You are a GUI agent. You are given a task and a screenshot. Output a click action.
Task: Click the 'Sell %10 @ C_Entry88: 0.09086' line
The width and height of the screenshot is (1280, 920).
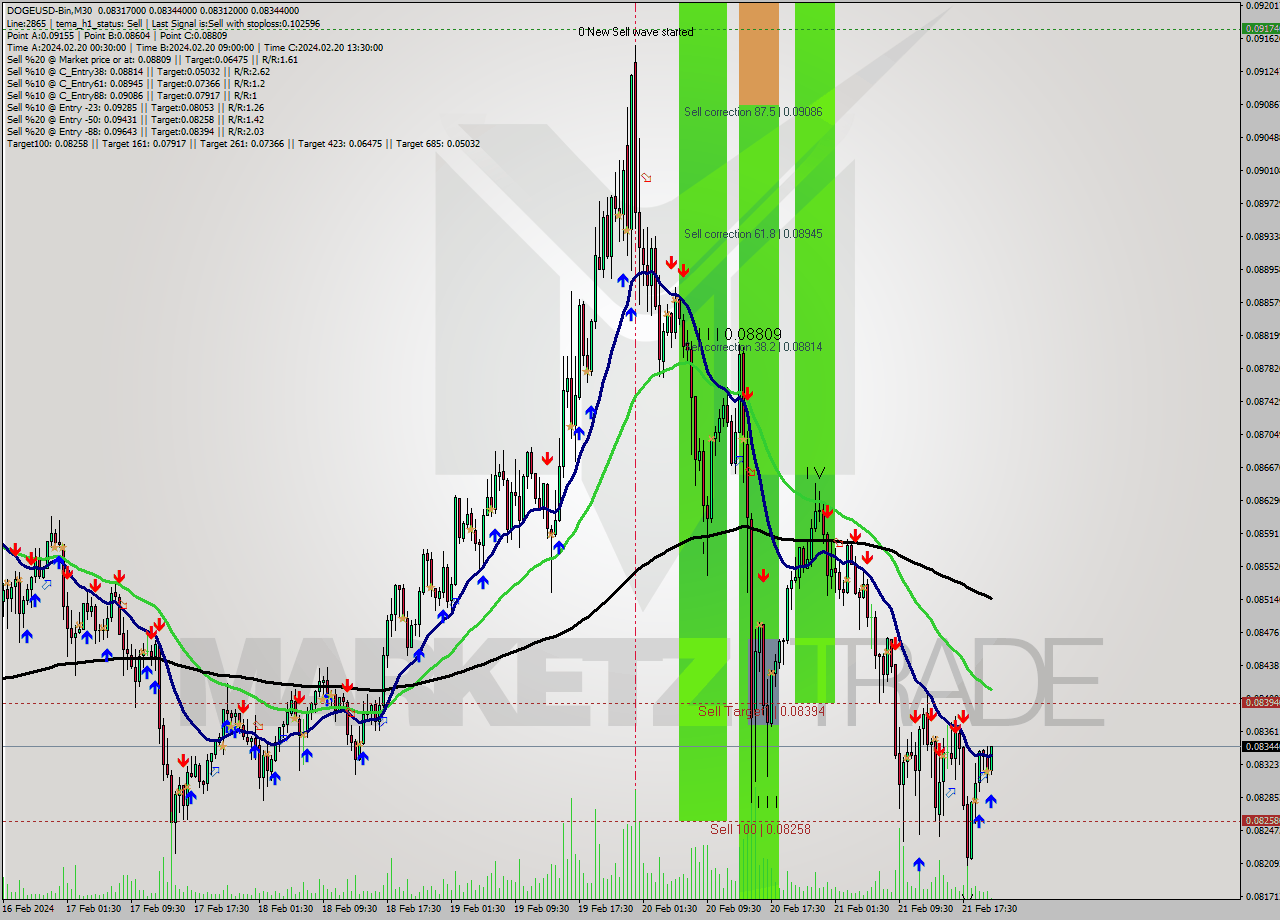coord(131,95)
